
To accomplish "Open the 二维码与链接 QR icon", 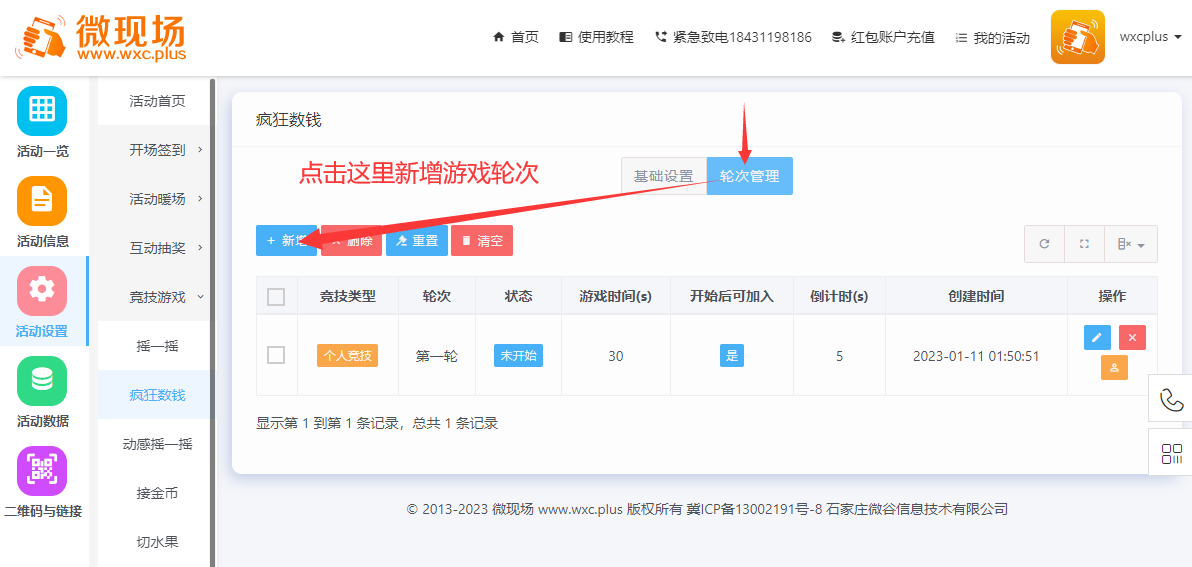I will click(42, 470).
